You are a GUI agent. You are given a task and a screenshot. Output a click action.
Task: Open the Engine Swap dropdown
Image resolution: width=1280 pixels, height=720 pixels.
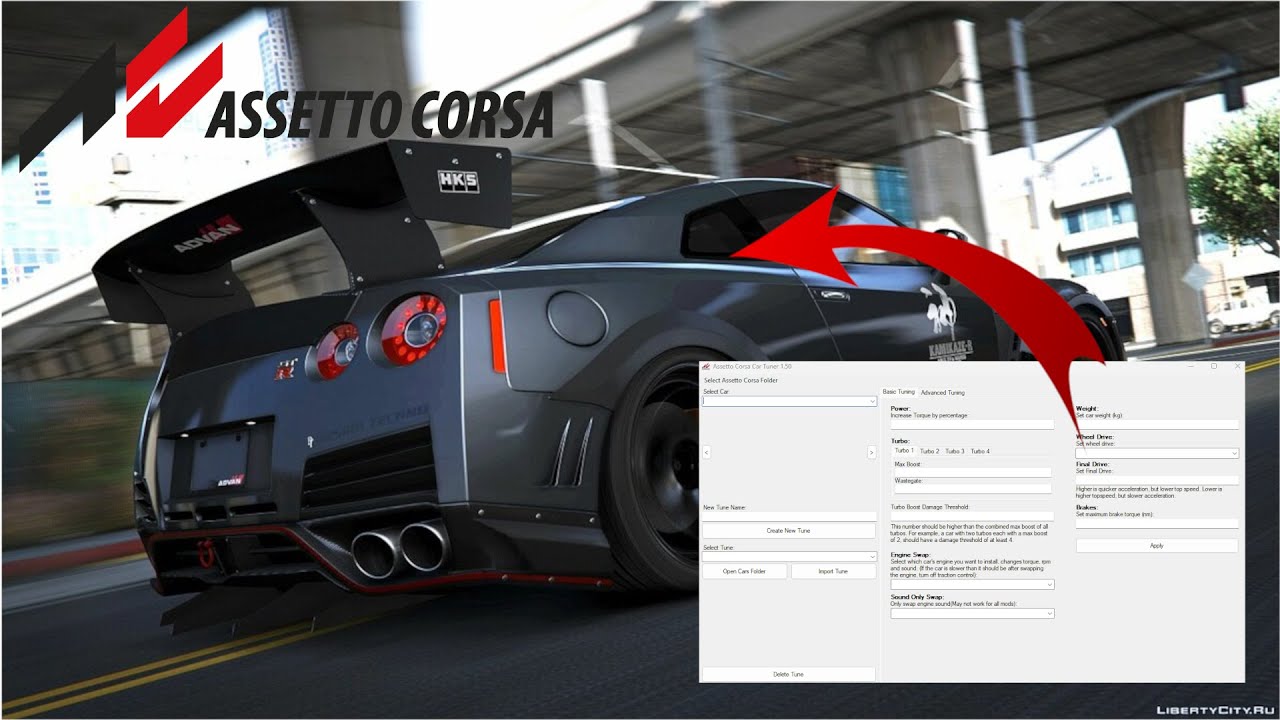point(973,584)
